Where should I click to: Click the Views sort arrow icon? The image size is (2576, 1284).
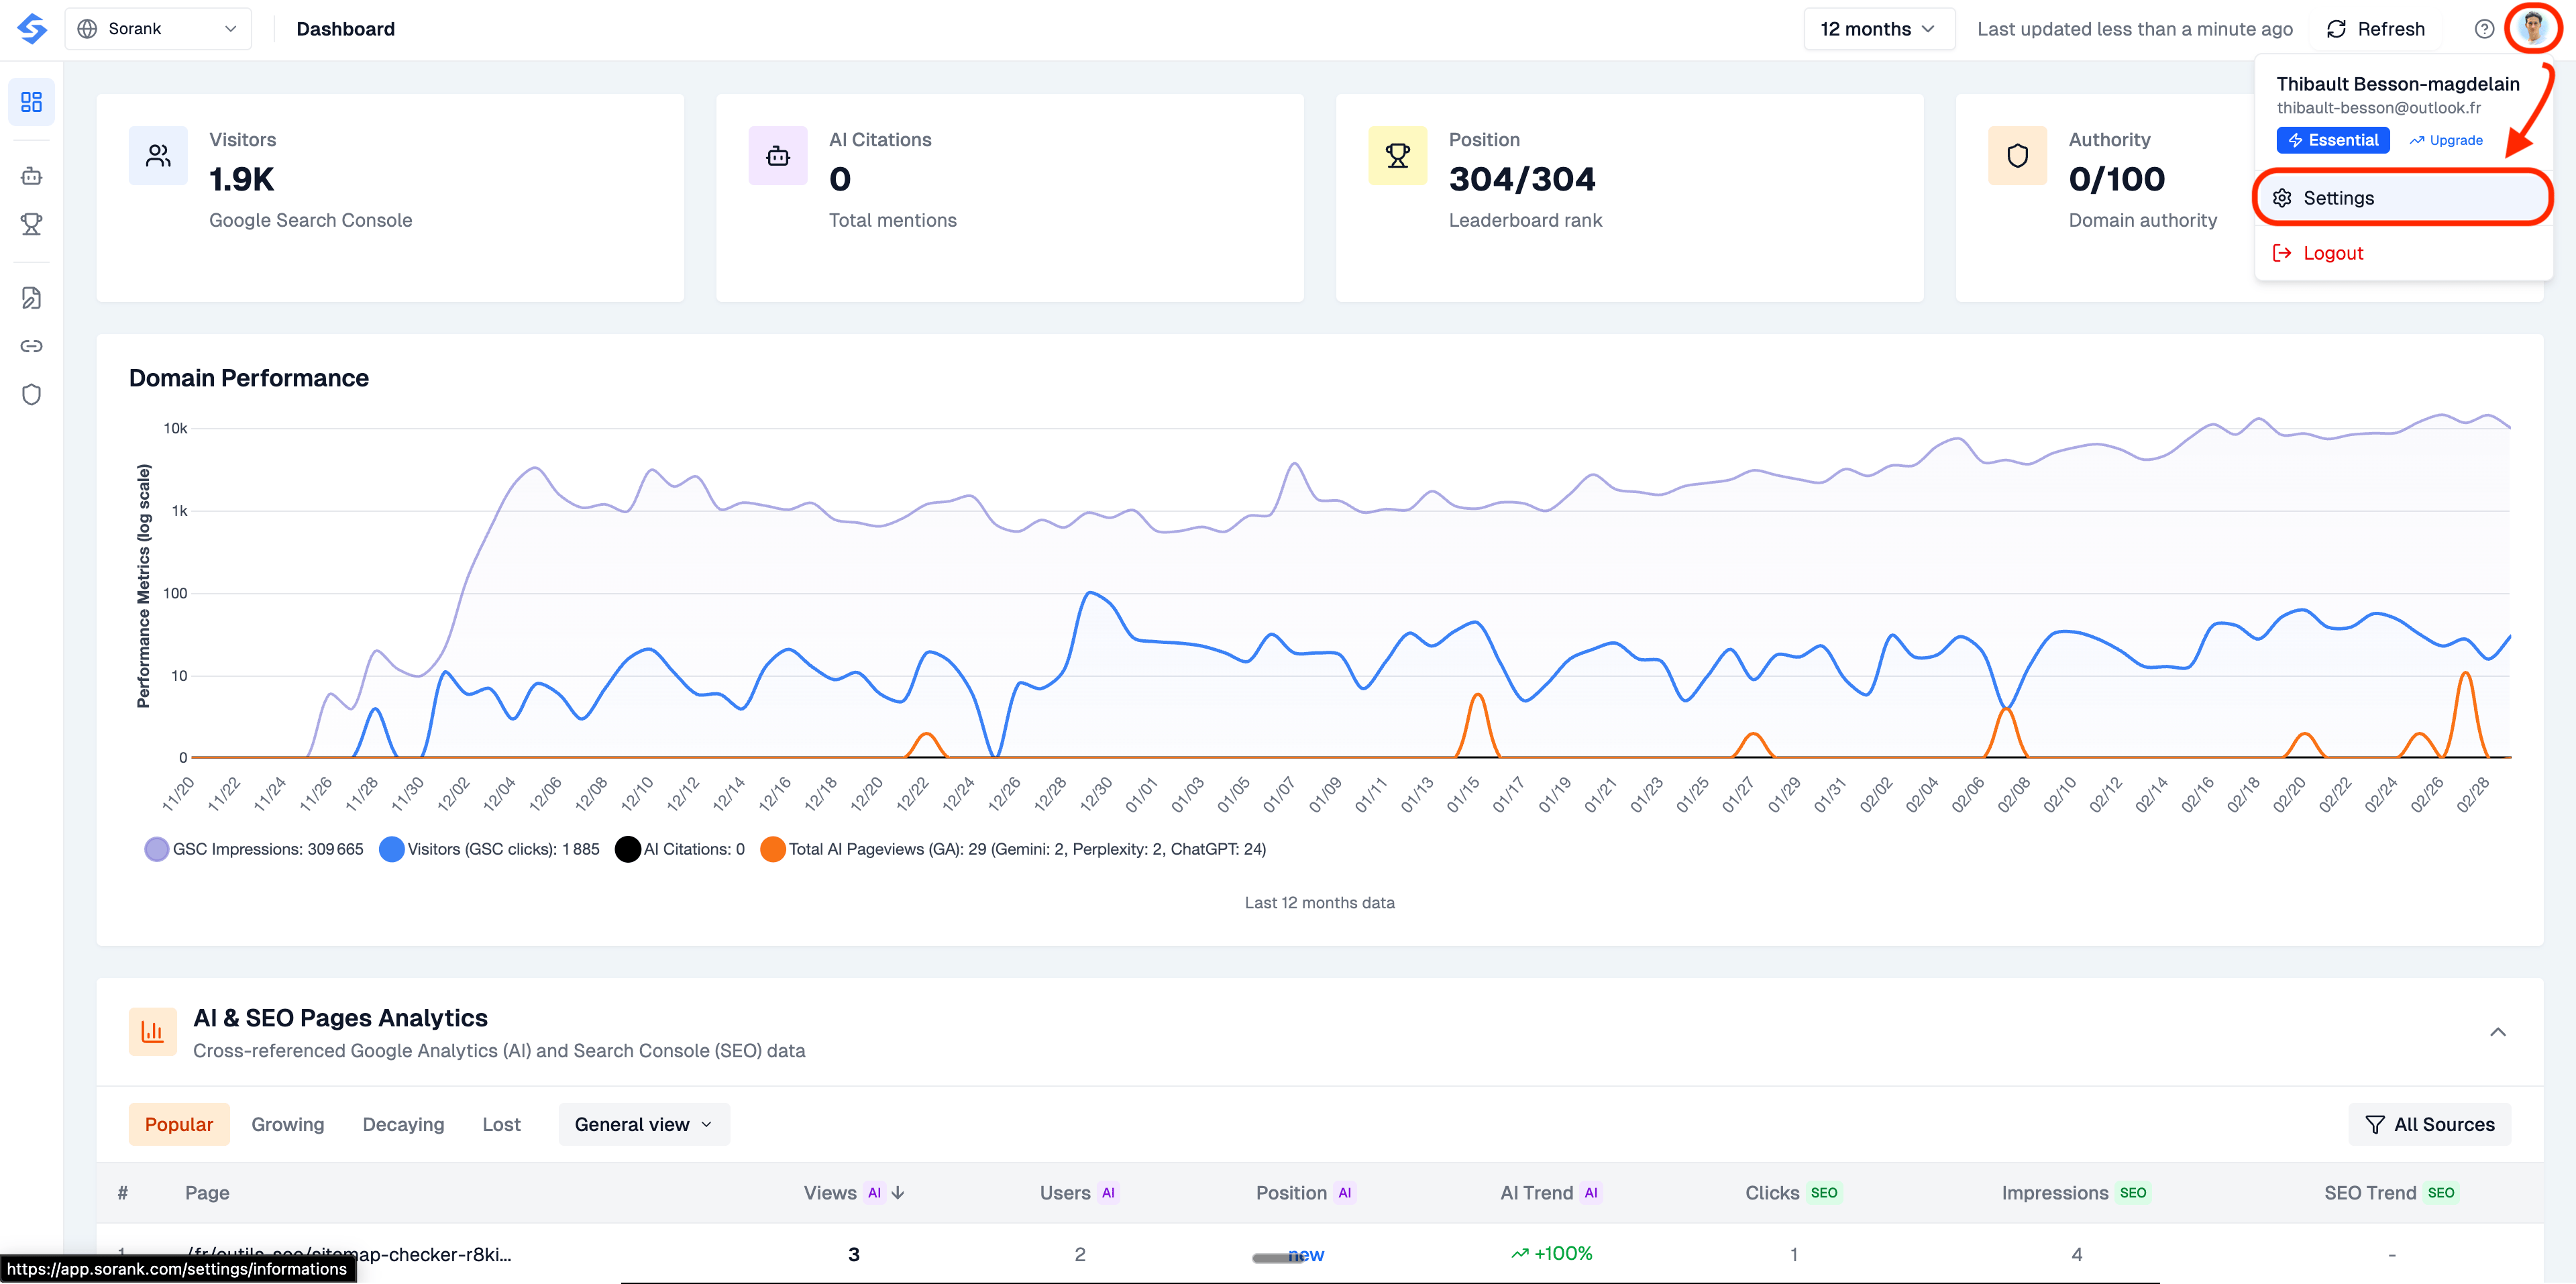pyautogui.click(x=898, y=1193)
